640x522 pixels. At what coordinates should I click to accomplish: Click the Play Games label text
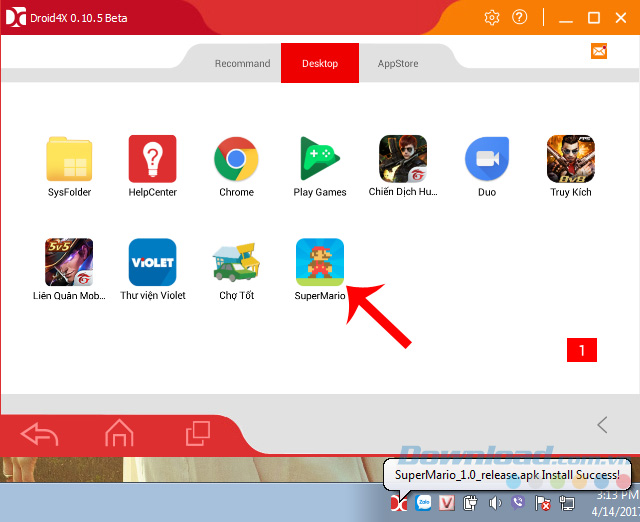coord(320,192)
